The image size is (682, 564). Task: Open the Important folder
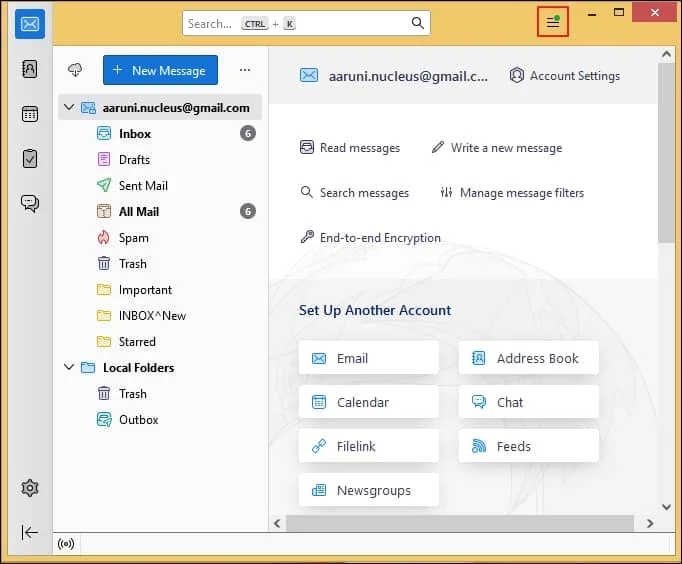pyautogui.click(x=160, y=290)
